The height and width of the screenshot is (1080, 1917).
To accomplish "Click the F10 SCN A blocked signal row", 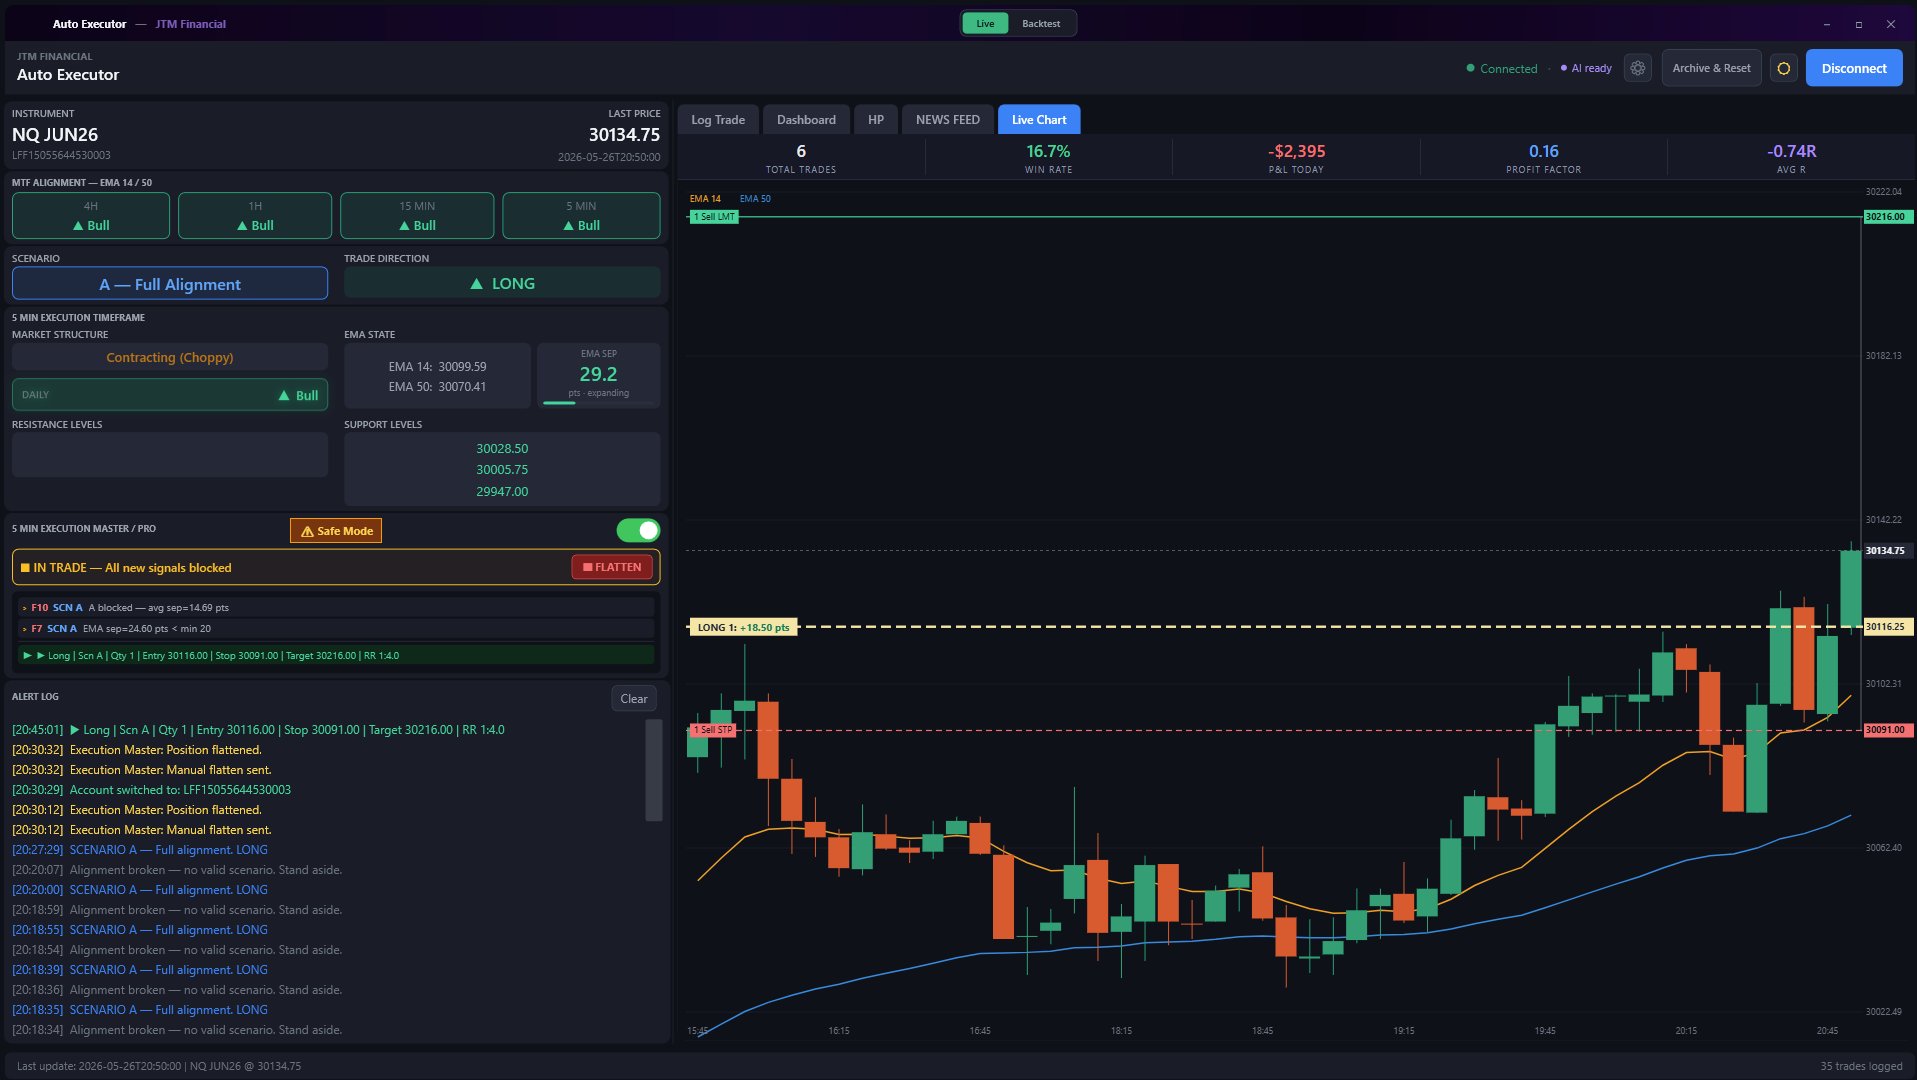I will 336,608.
